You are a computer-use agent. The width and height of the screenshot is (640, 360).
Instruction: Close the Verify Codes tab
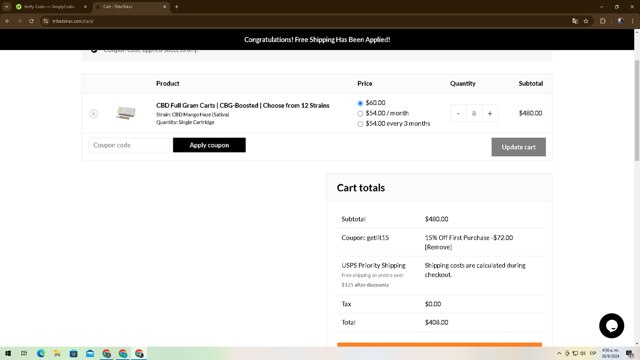85,7
